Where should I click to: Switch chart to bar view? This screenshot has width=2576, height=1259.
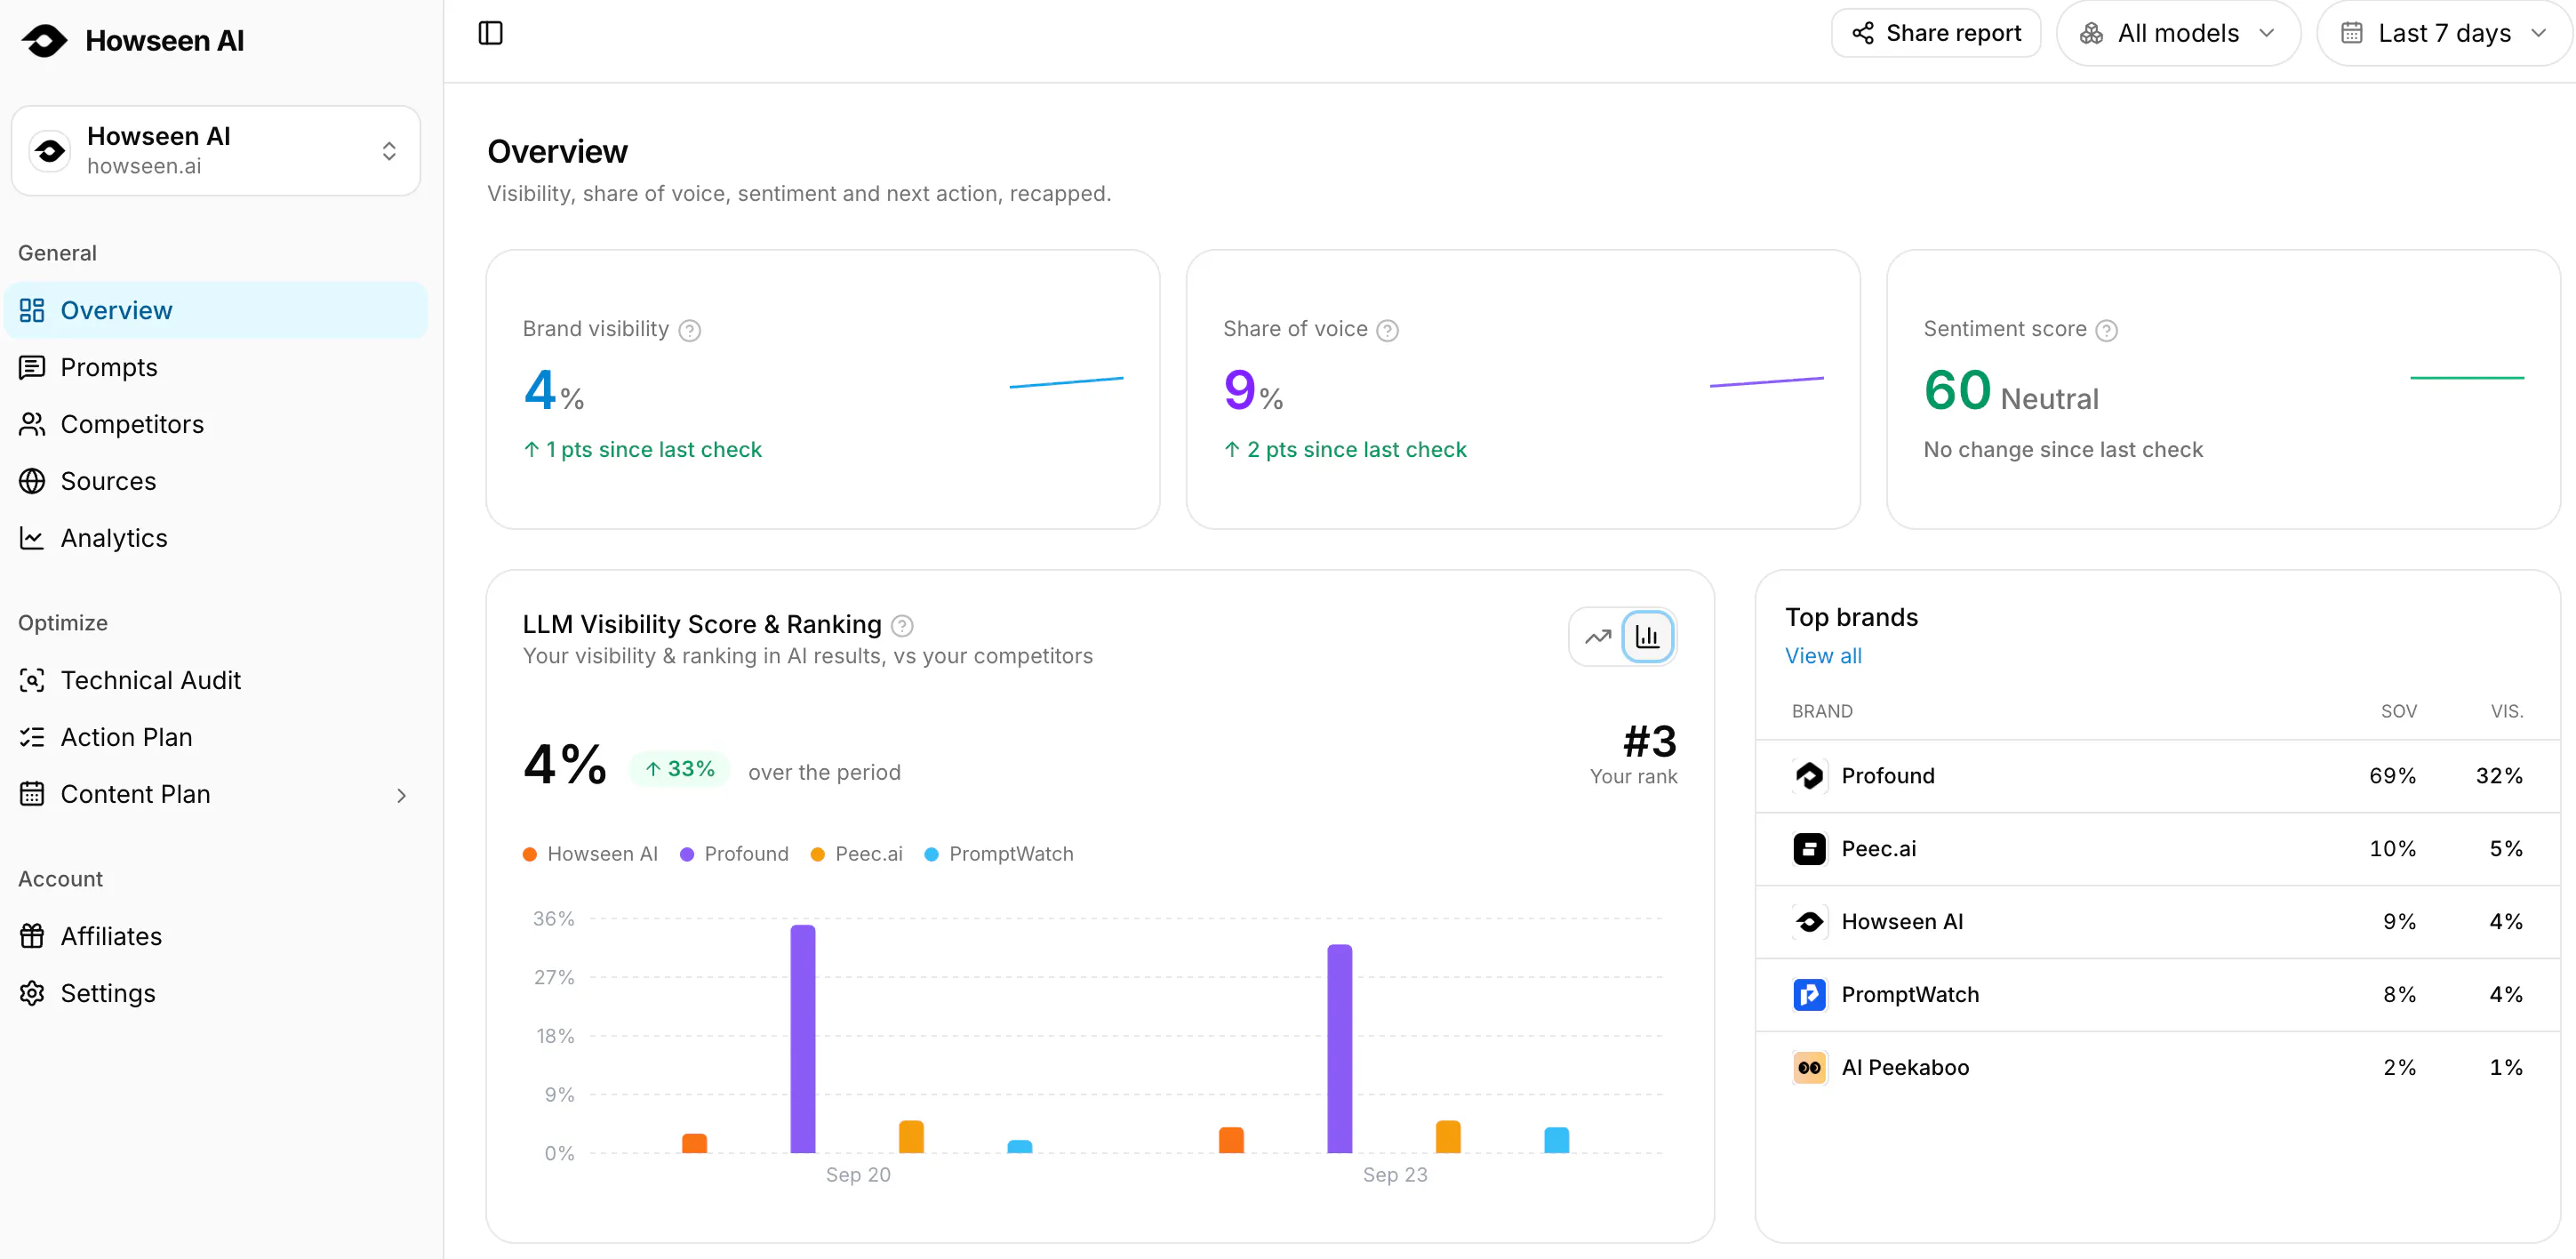point(1647,637)
